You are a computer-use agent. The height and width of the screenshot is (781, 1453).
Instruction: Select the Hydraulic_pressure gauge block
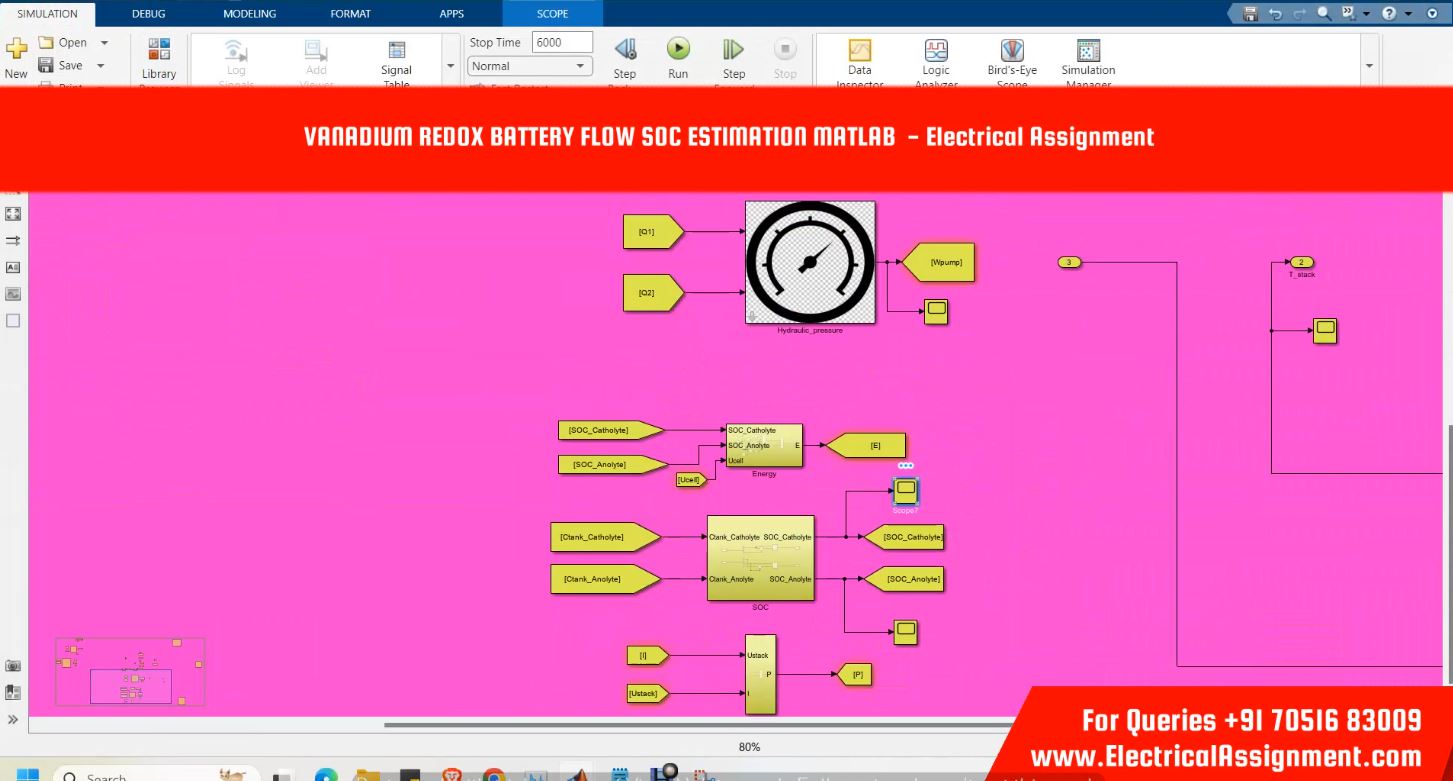[x=810, y=263]
